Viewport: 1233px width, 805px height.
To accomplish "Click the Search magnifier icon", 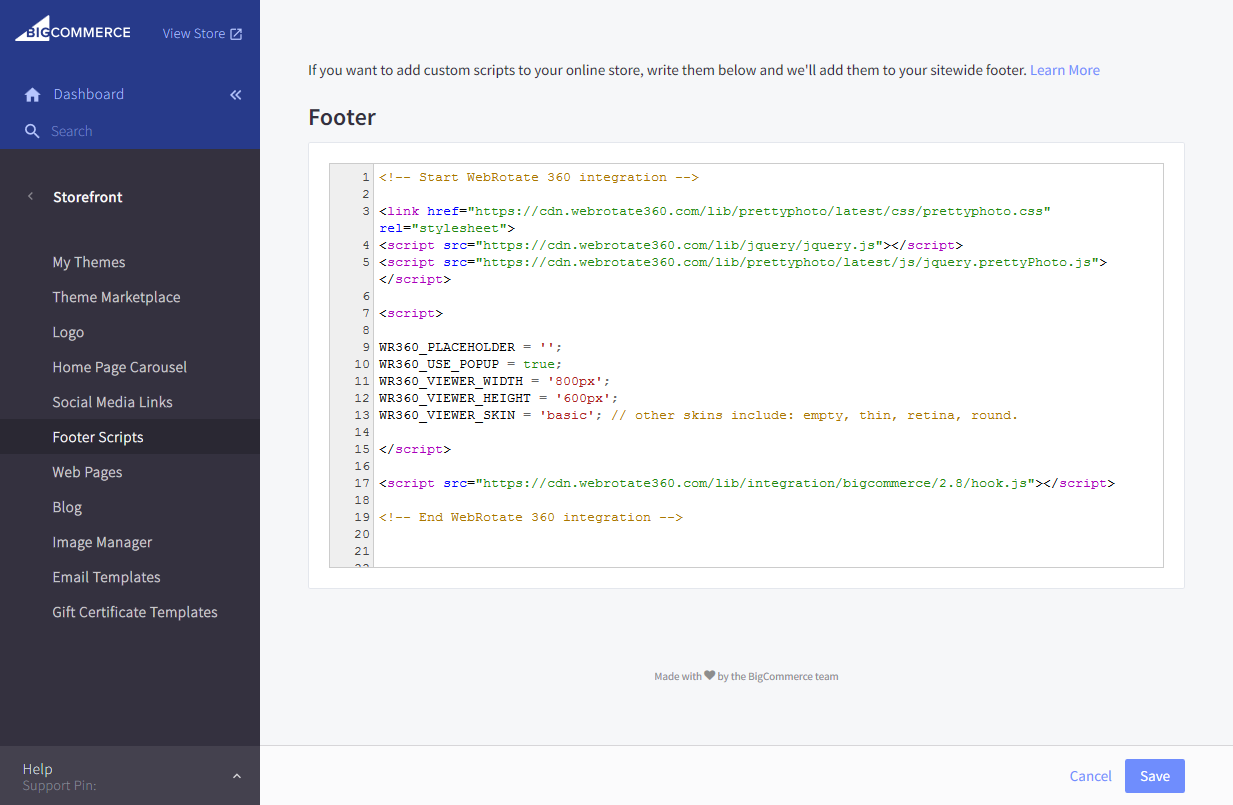I will point(32,131).
